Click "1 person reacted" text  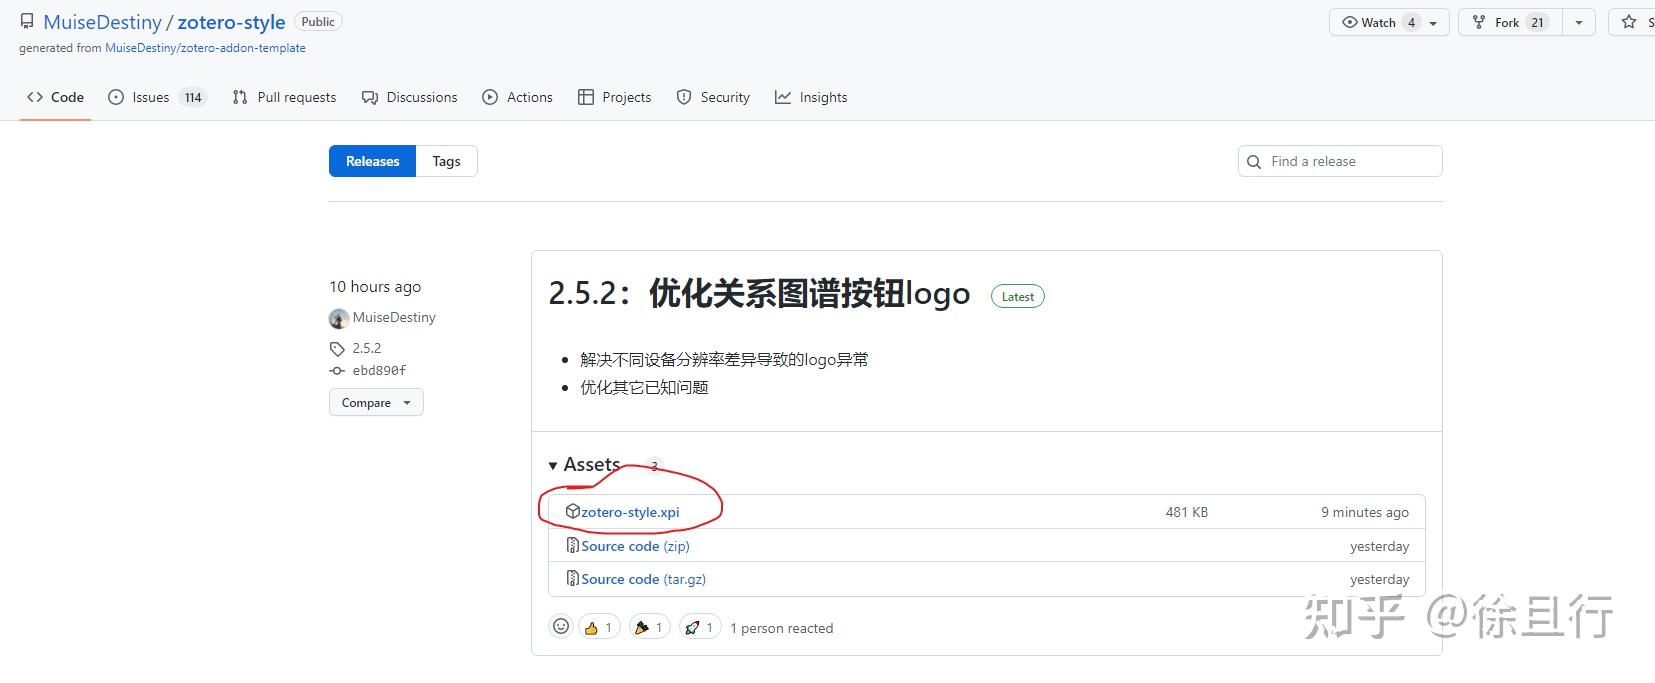click(x=781, y=628)
